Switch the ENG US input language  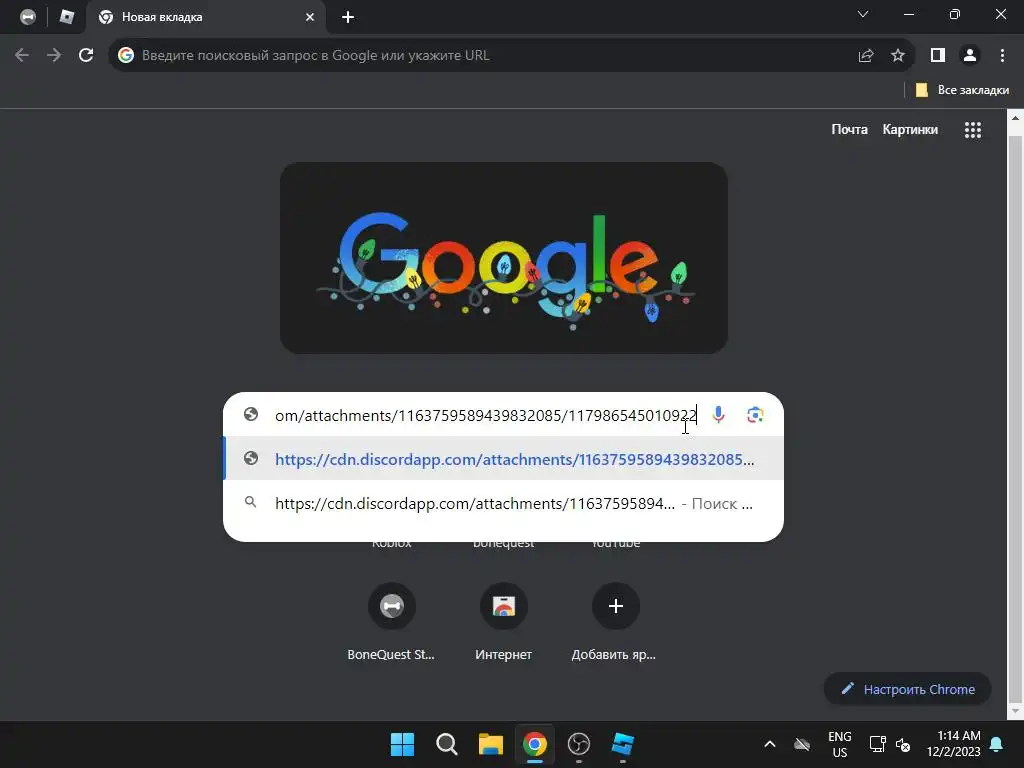pyautogui.click(x=839, y=744)
